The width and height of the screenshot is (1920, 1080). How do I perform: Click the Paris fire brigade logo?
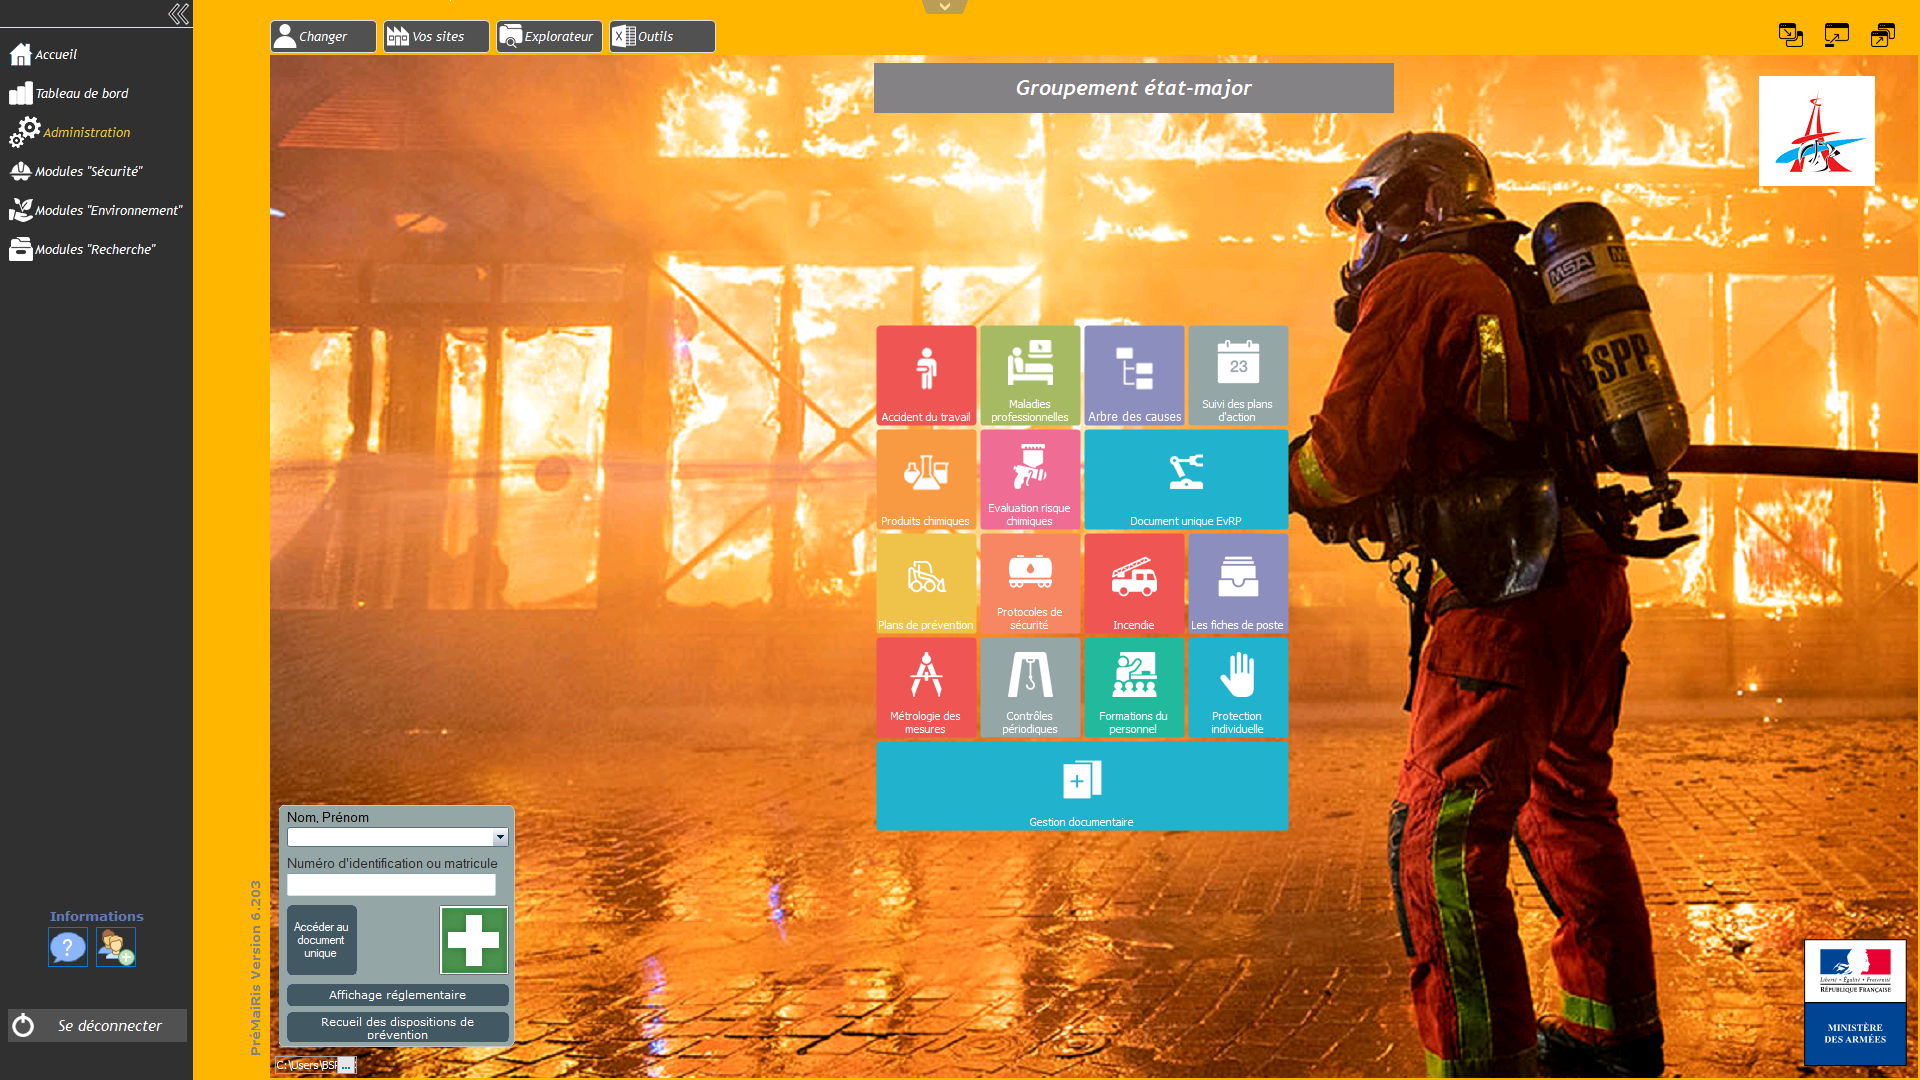[1817, 131]
